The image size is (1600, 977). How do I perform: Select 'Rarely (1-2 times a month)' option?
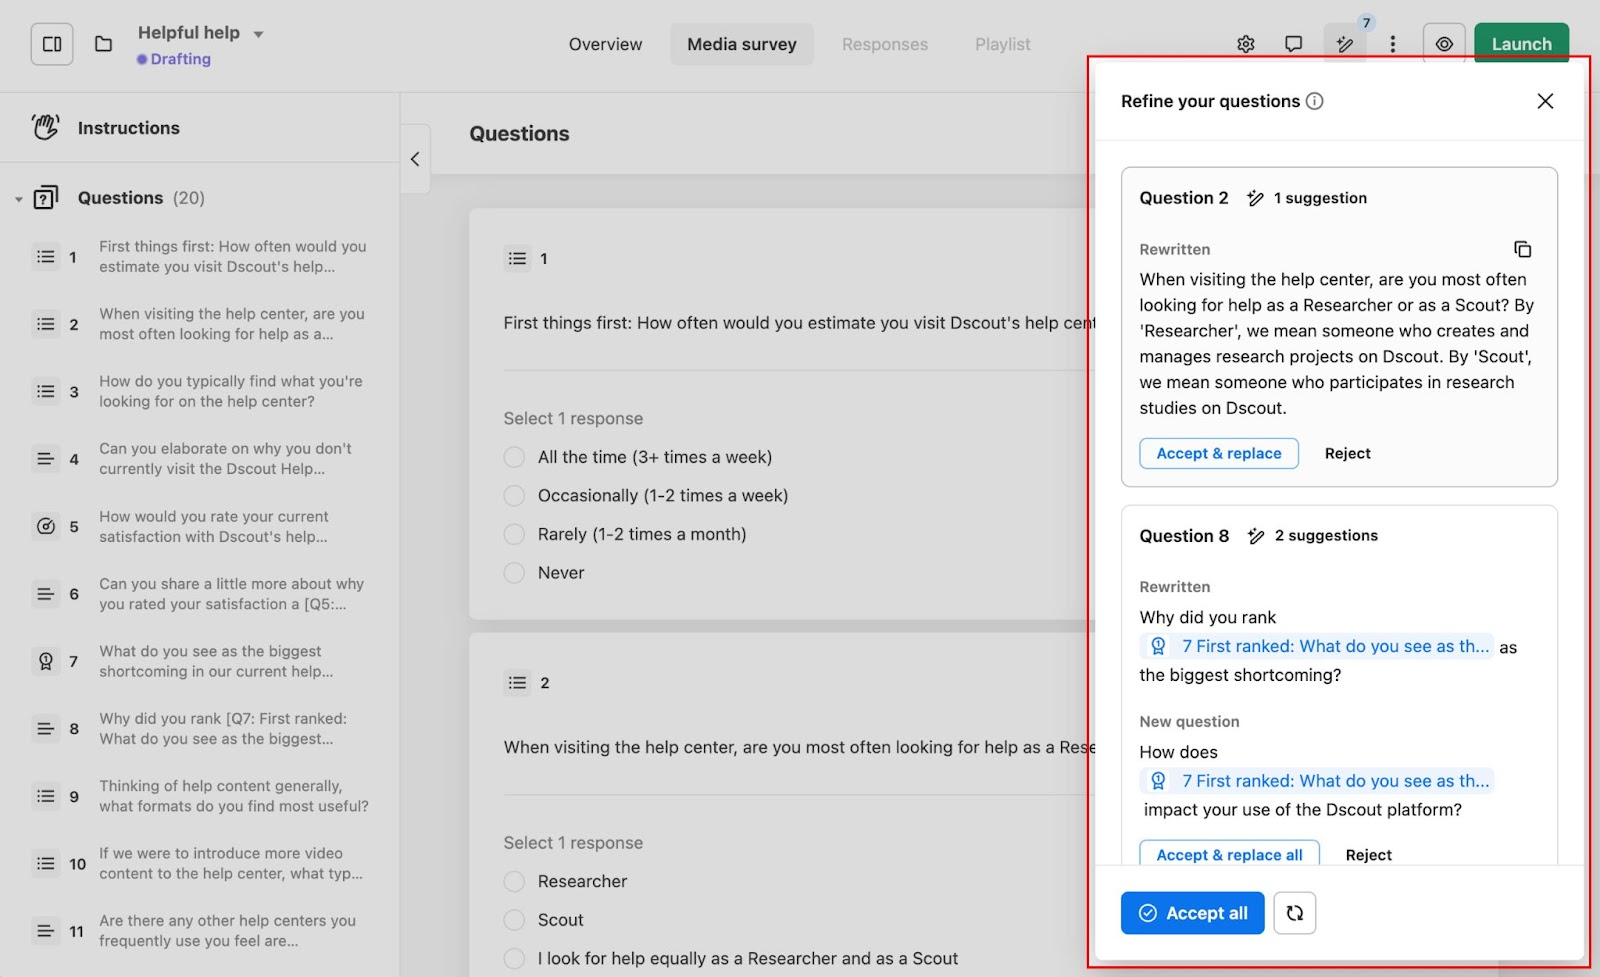(514, 534)
